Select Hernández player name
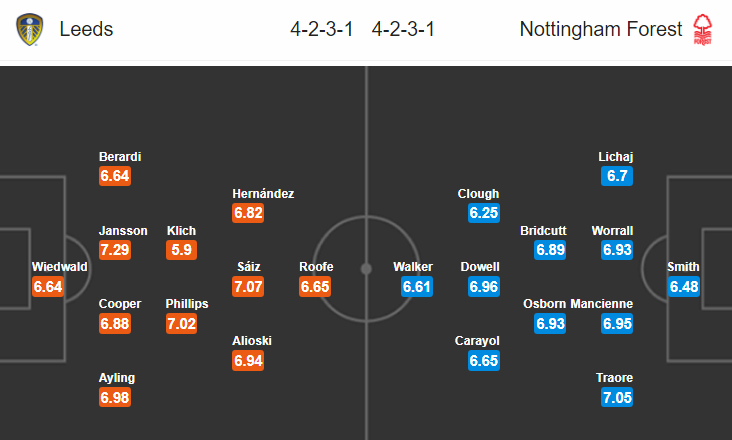Image resolution: width=732 pixels, height=440 pixels. [x=263, y=194]
